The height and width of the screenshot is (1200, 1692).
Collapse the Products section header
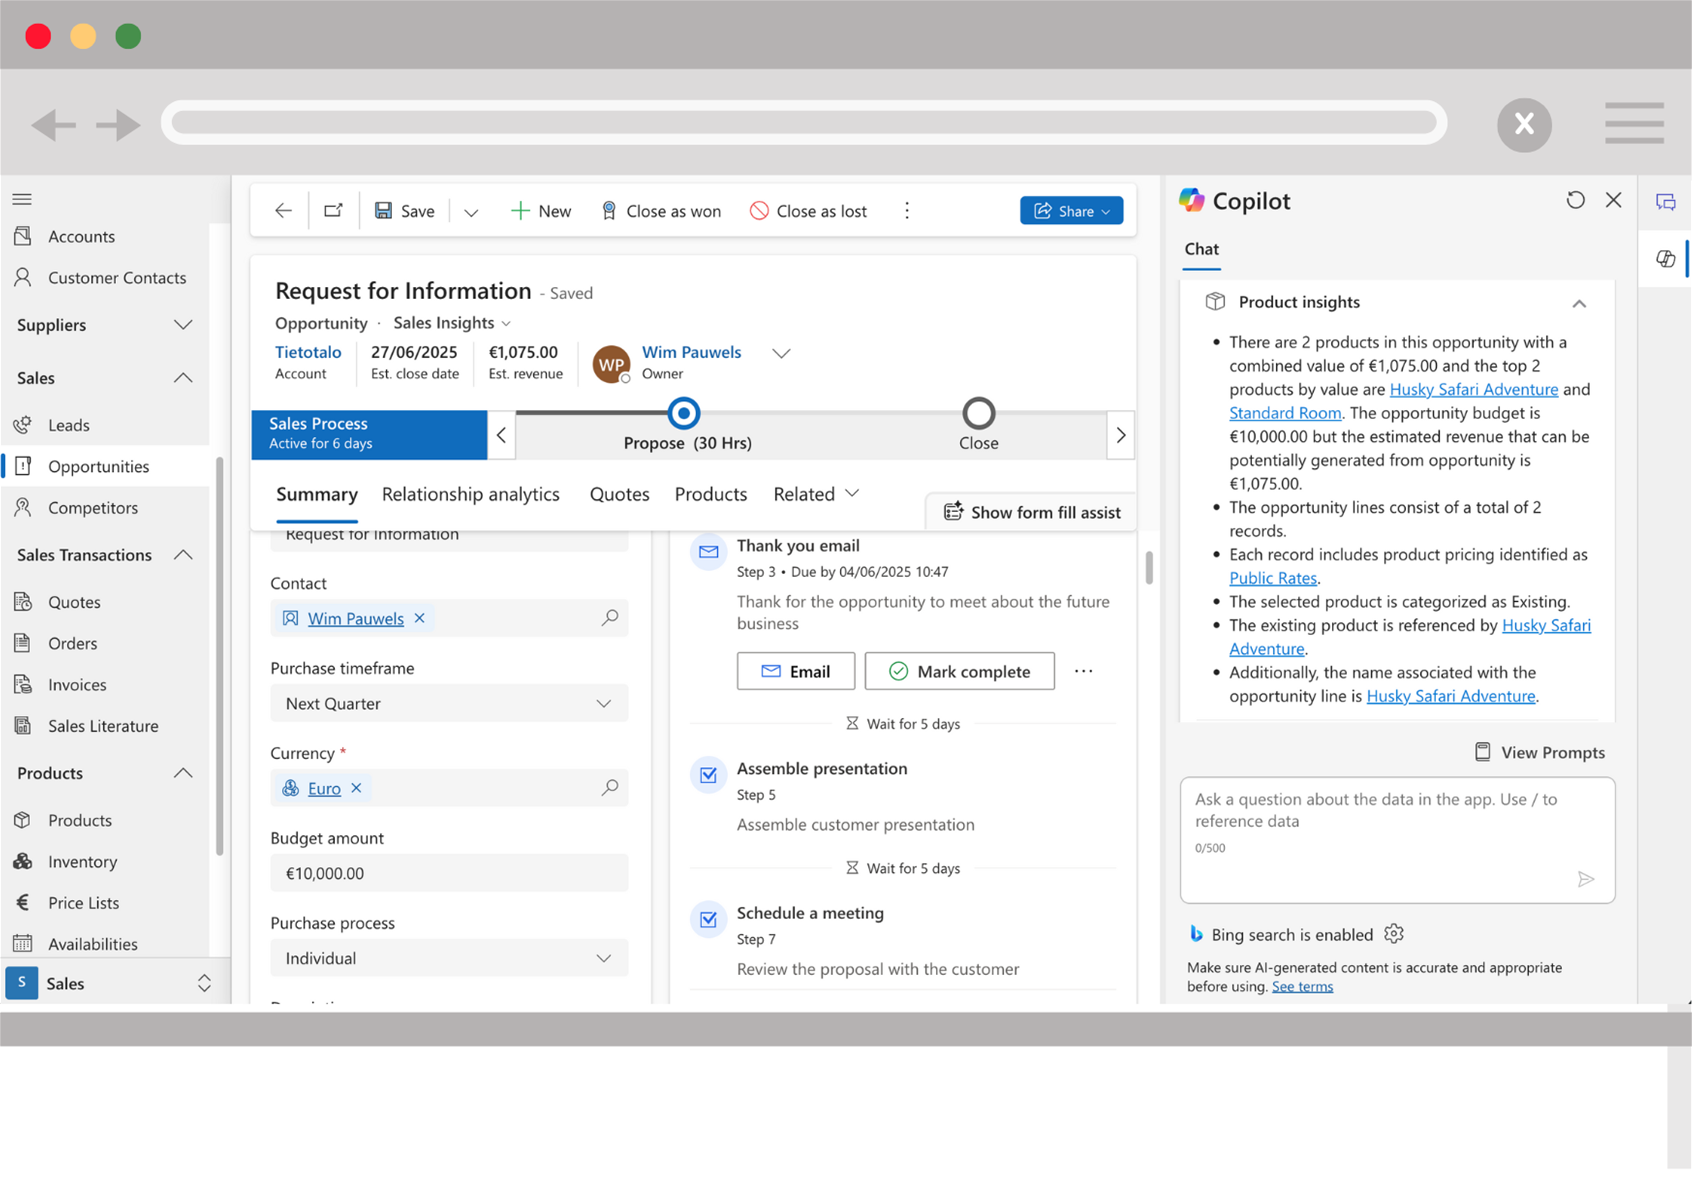[x=183, y=773]
